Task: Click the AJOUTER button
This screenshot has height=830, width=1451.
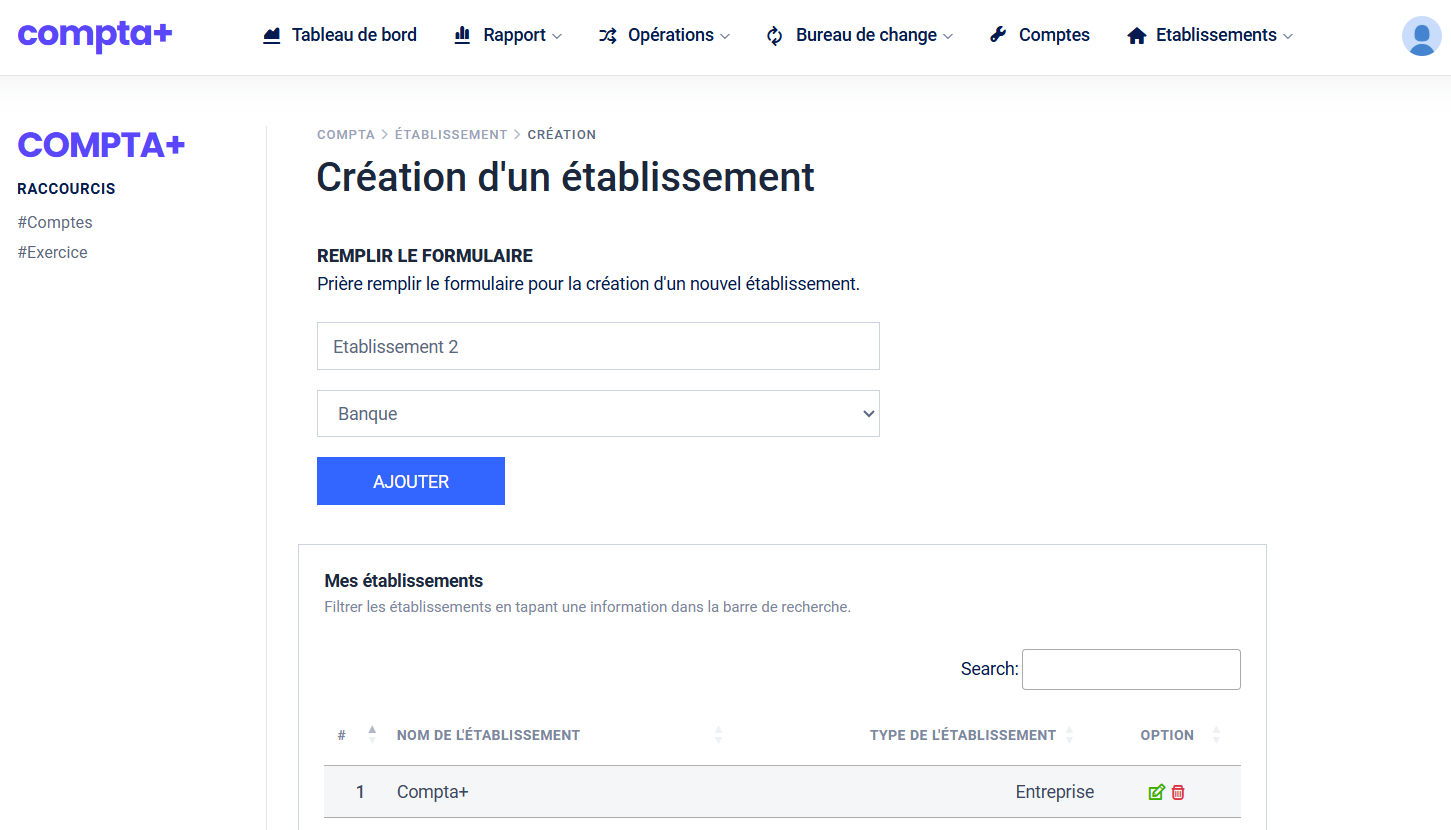Action: 411,481
